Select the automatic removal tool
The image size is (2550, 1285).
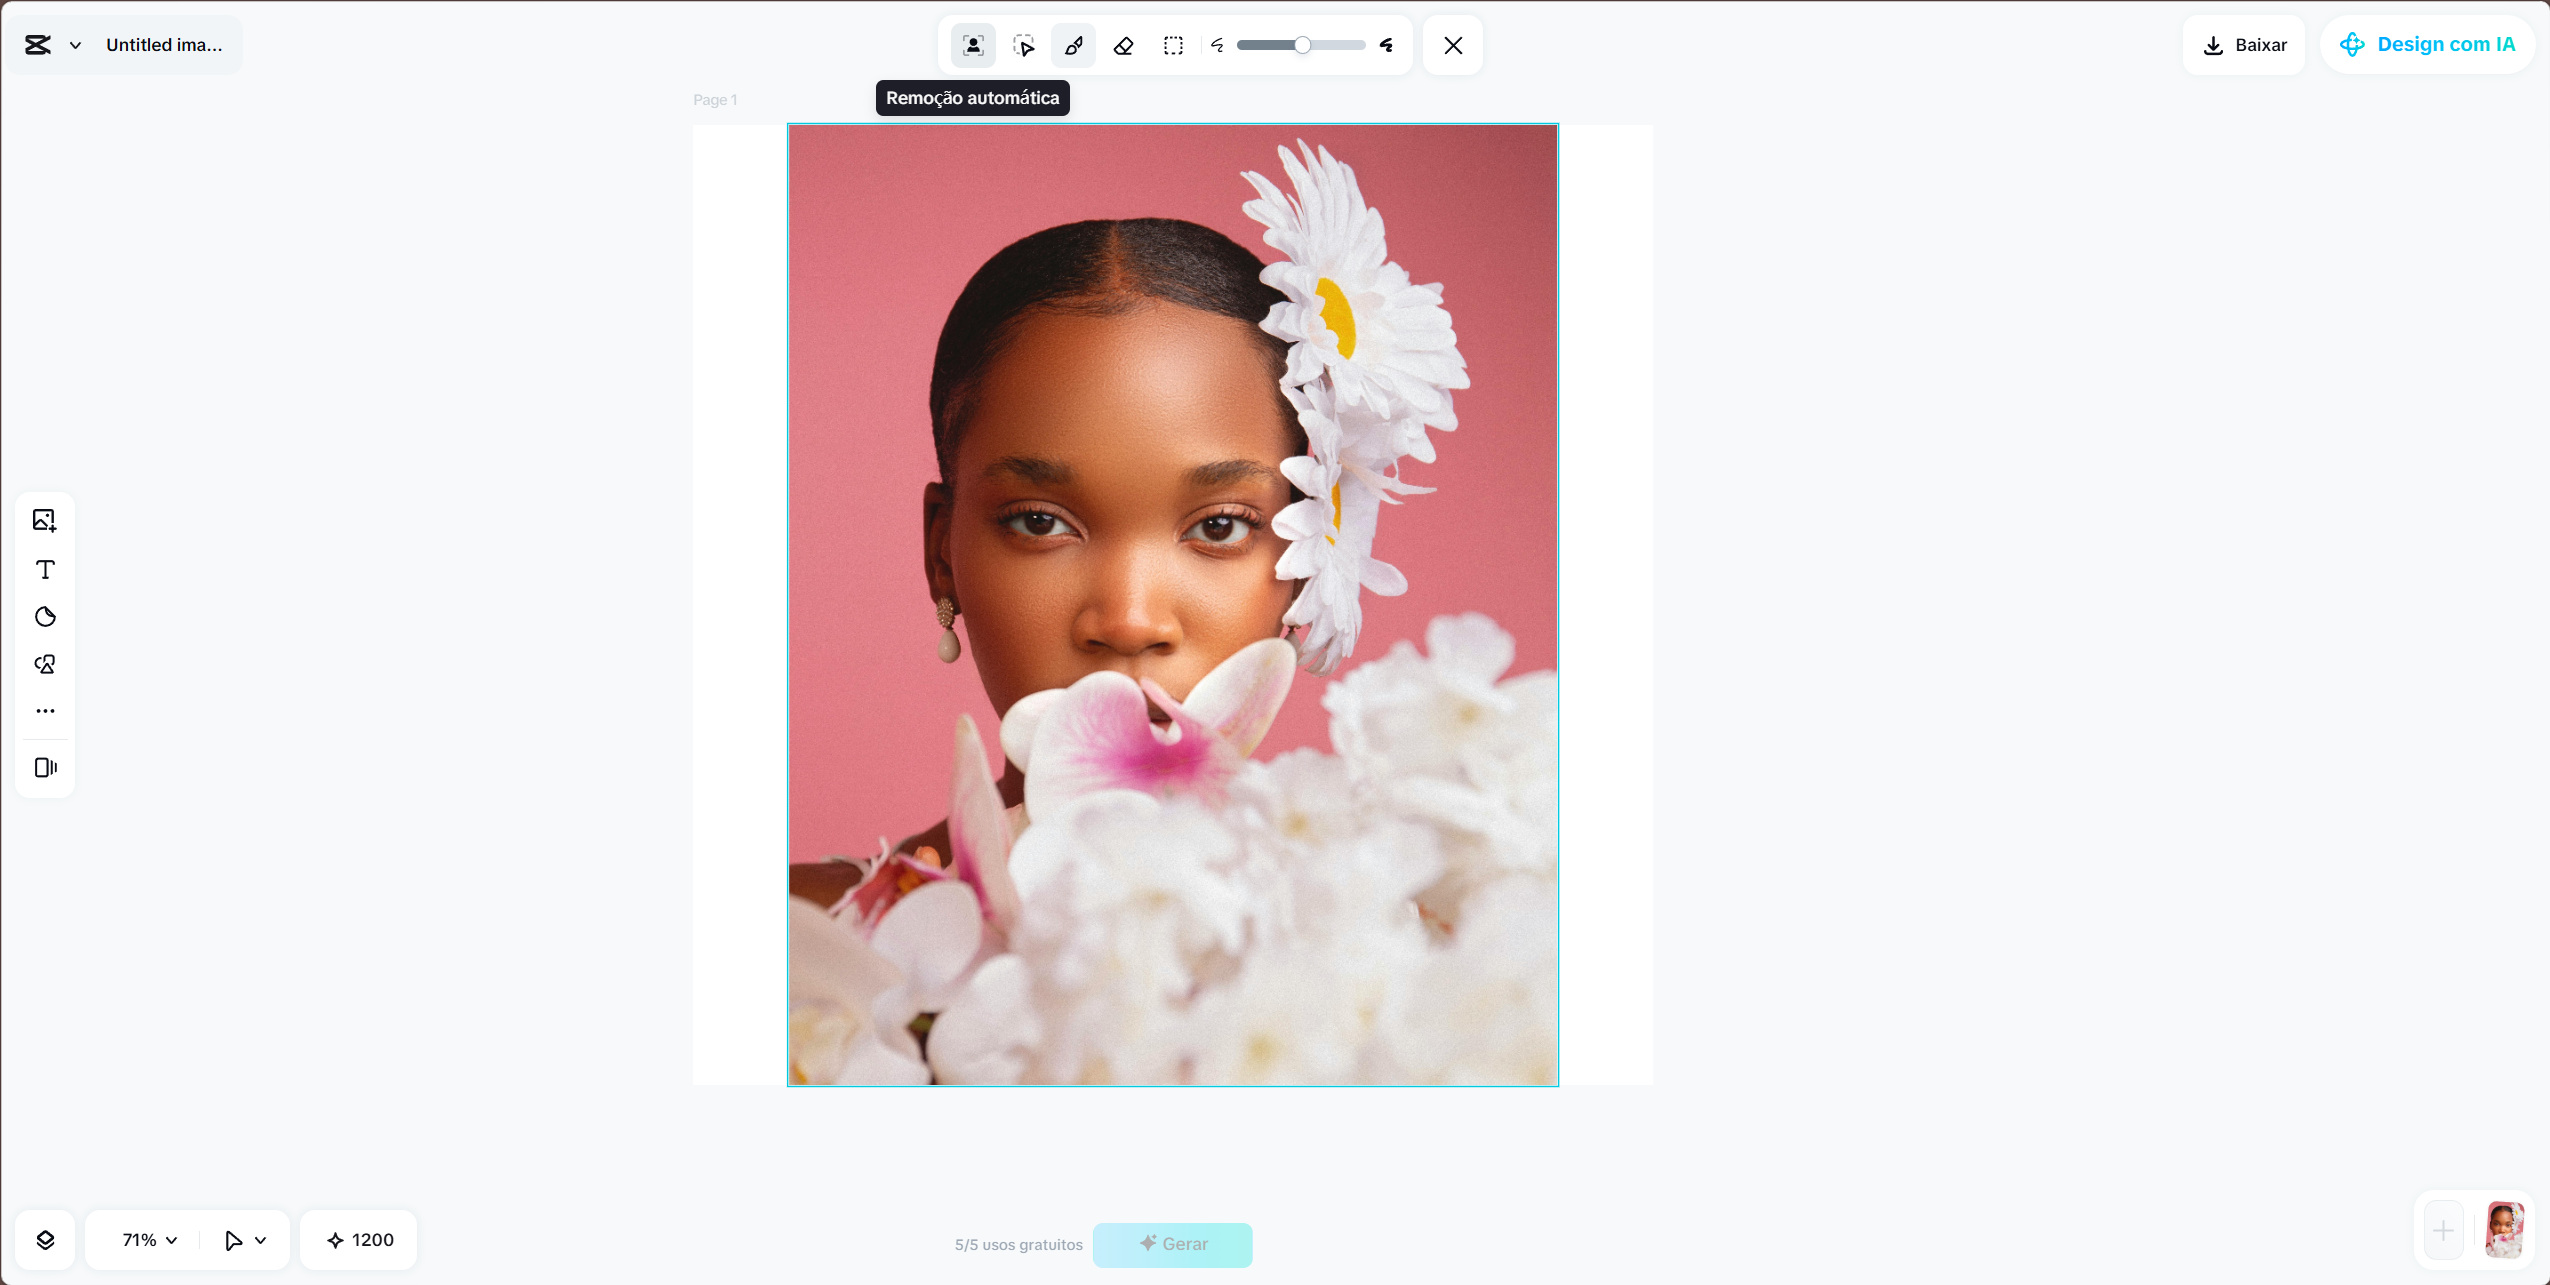[971, 45]
